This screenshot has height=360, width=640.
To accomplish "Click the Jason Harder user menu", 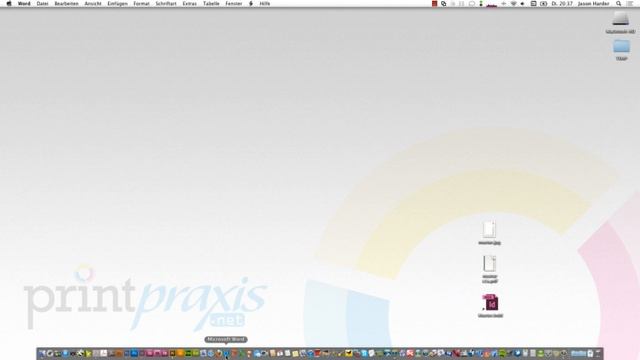I will point(593,4).
